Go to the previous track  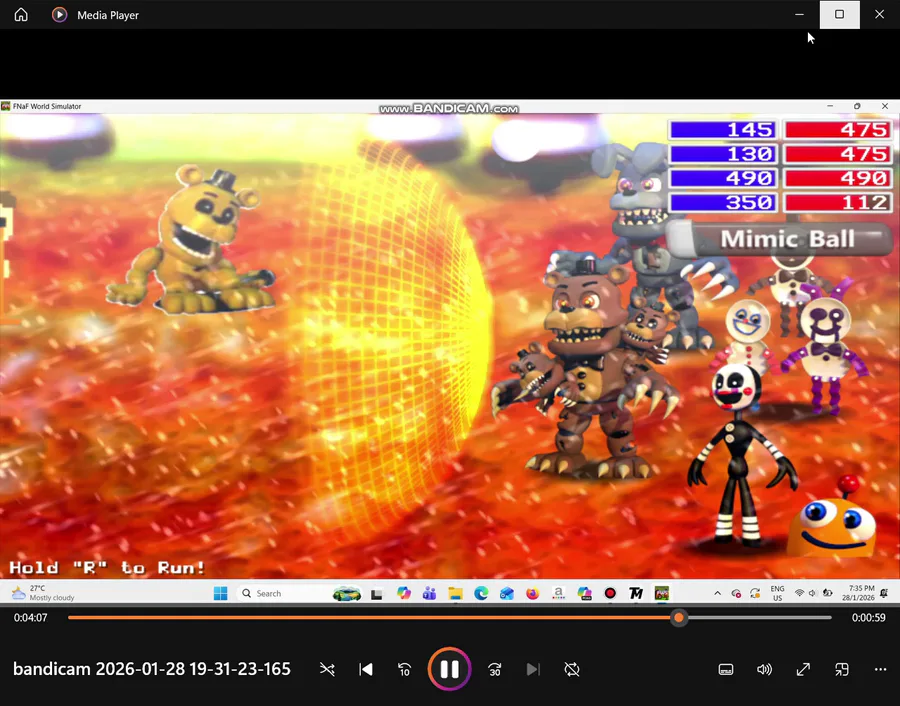point(366,669)
